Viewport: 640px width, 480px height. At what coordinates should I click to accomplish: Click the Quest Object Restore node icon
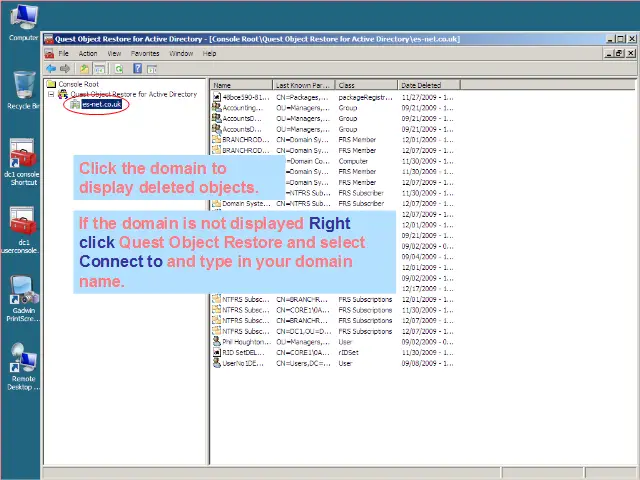[63, 94]
